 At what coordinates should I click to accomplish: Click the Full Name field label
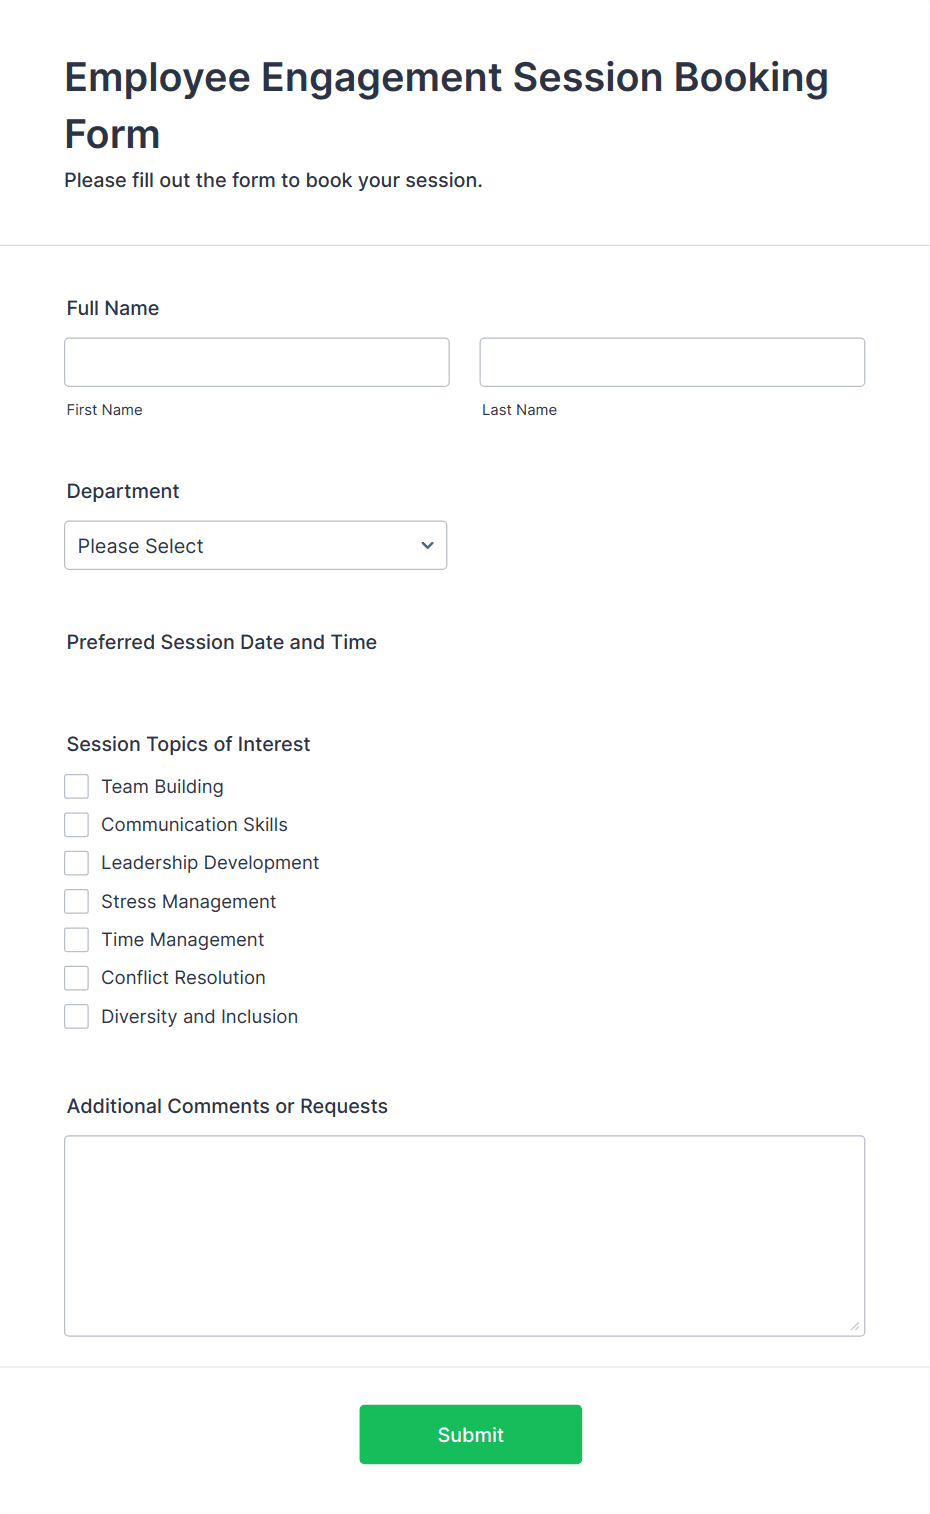[x=113, y=308]
